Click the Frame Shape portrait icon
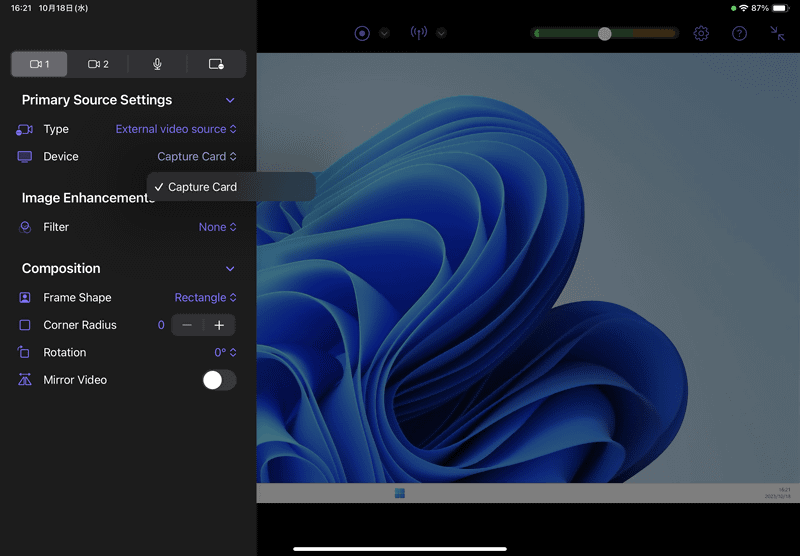Screen dimensions: 800x556 (x=24, y=297)
